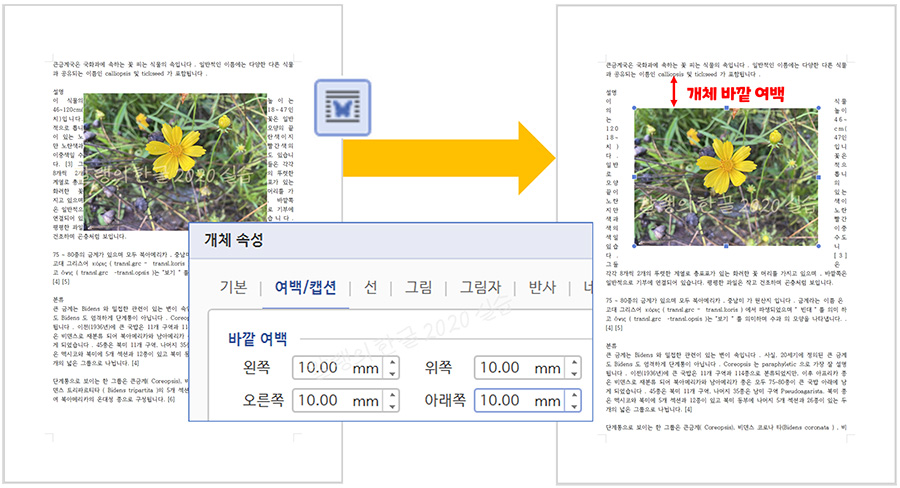Image resolution: width=900 pixels, height=488 pixels.
Task: Click bottom-center resize handle of right image
Action: point(726,246)
